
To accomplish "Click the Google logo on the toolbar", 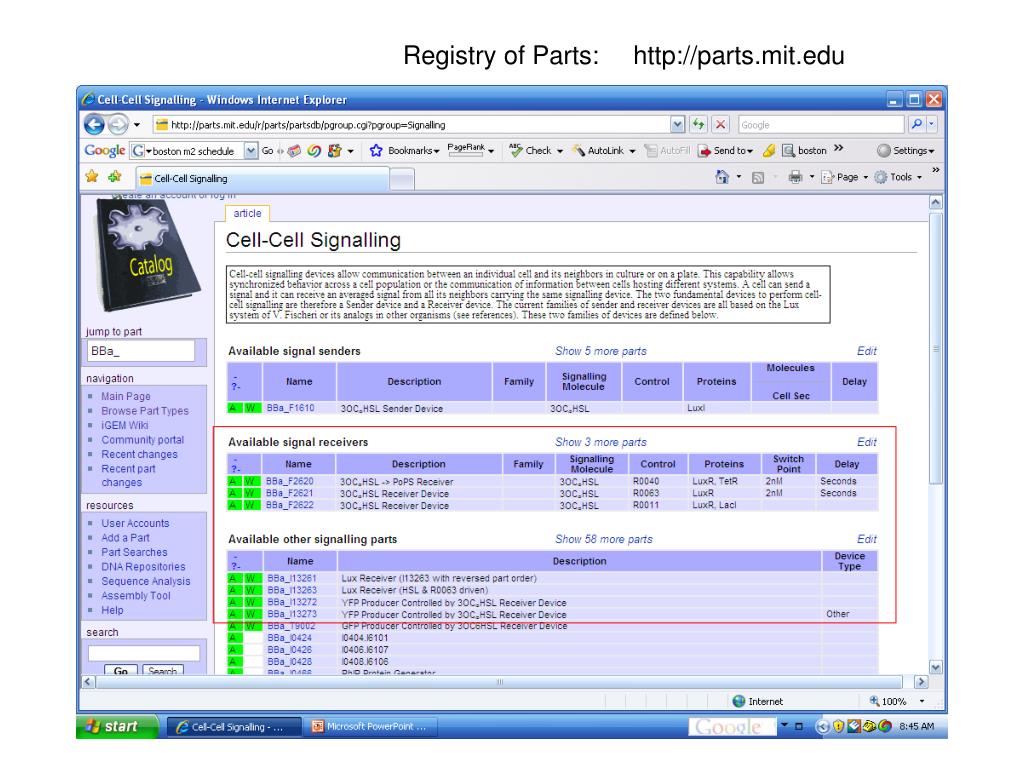I will pos(104,151).
